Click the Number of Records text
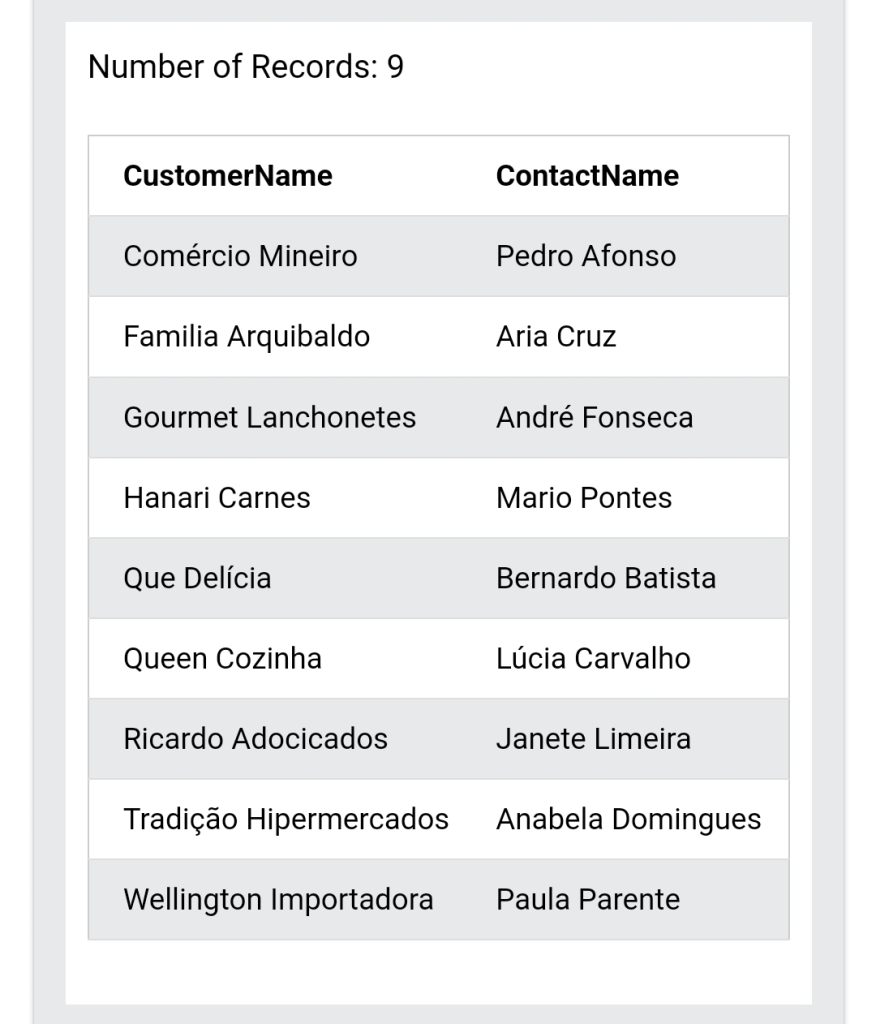Screen dimensions: 876x1024 pyautogui.click(x=246, y=67)
